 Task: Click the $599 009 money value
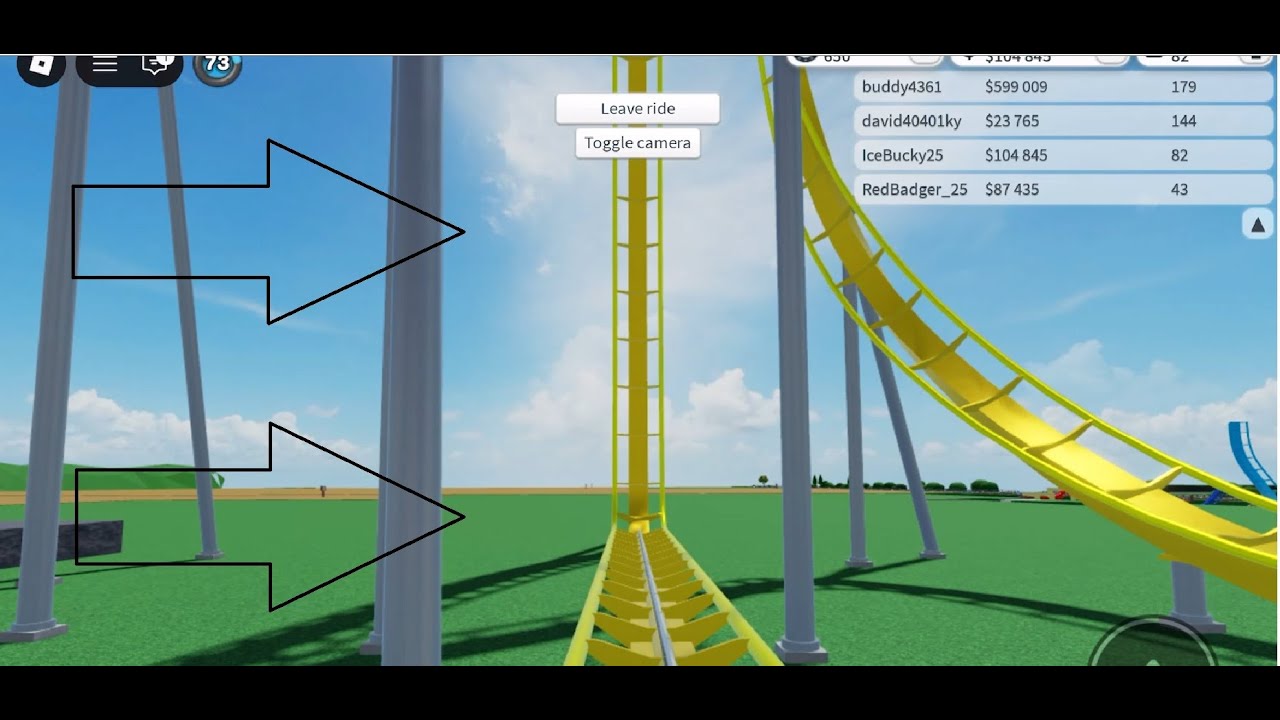pos(1016,87)
